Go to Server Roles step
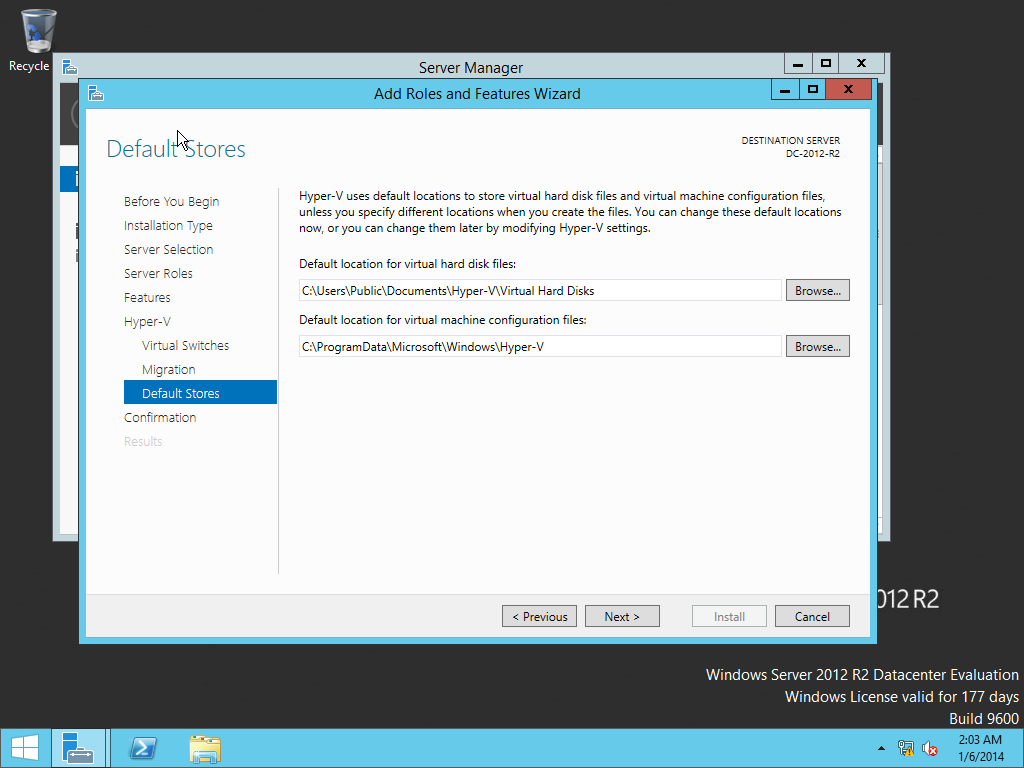Screen dimensions: 1024x768 (x=158, y=274)
